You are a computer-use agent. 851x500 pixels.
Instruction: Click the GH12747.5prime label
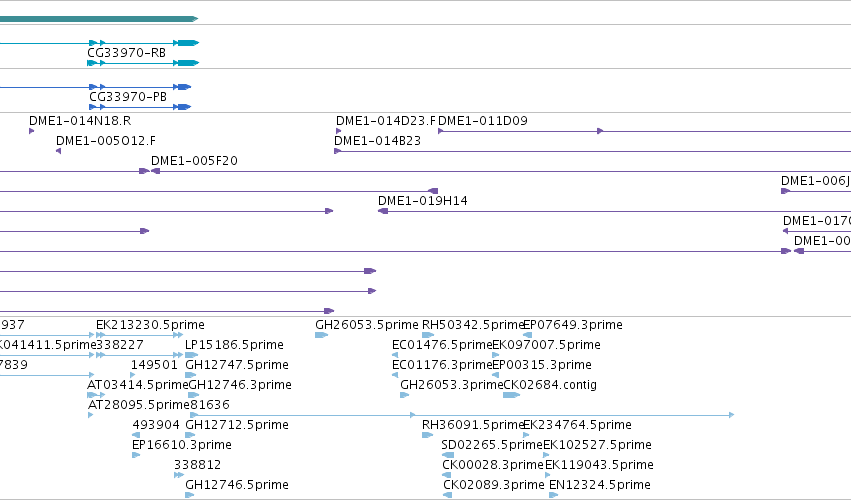(237, 365)
